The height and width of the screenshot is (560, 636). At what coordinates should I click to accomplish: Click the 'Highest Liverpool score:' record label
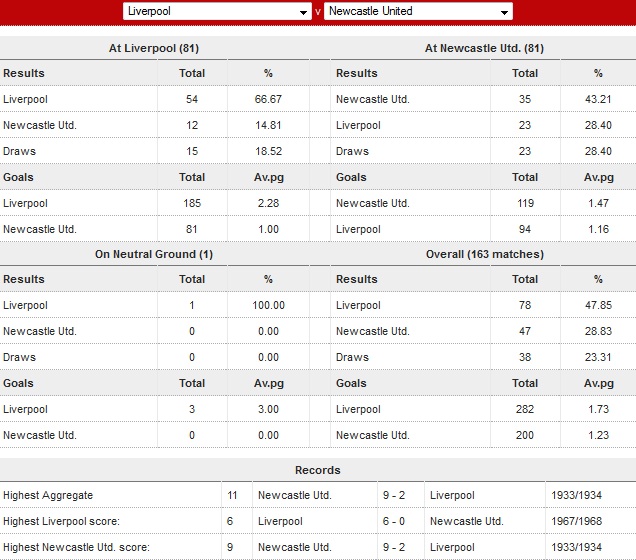coord(61,521)
